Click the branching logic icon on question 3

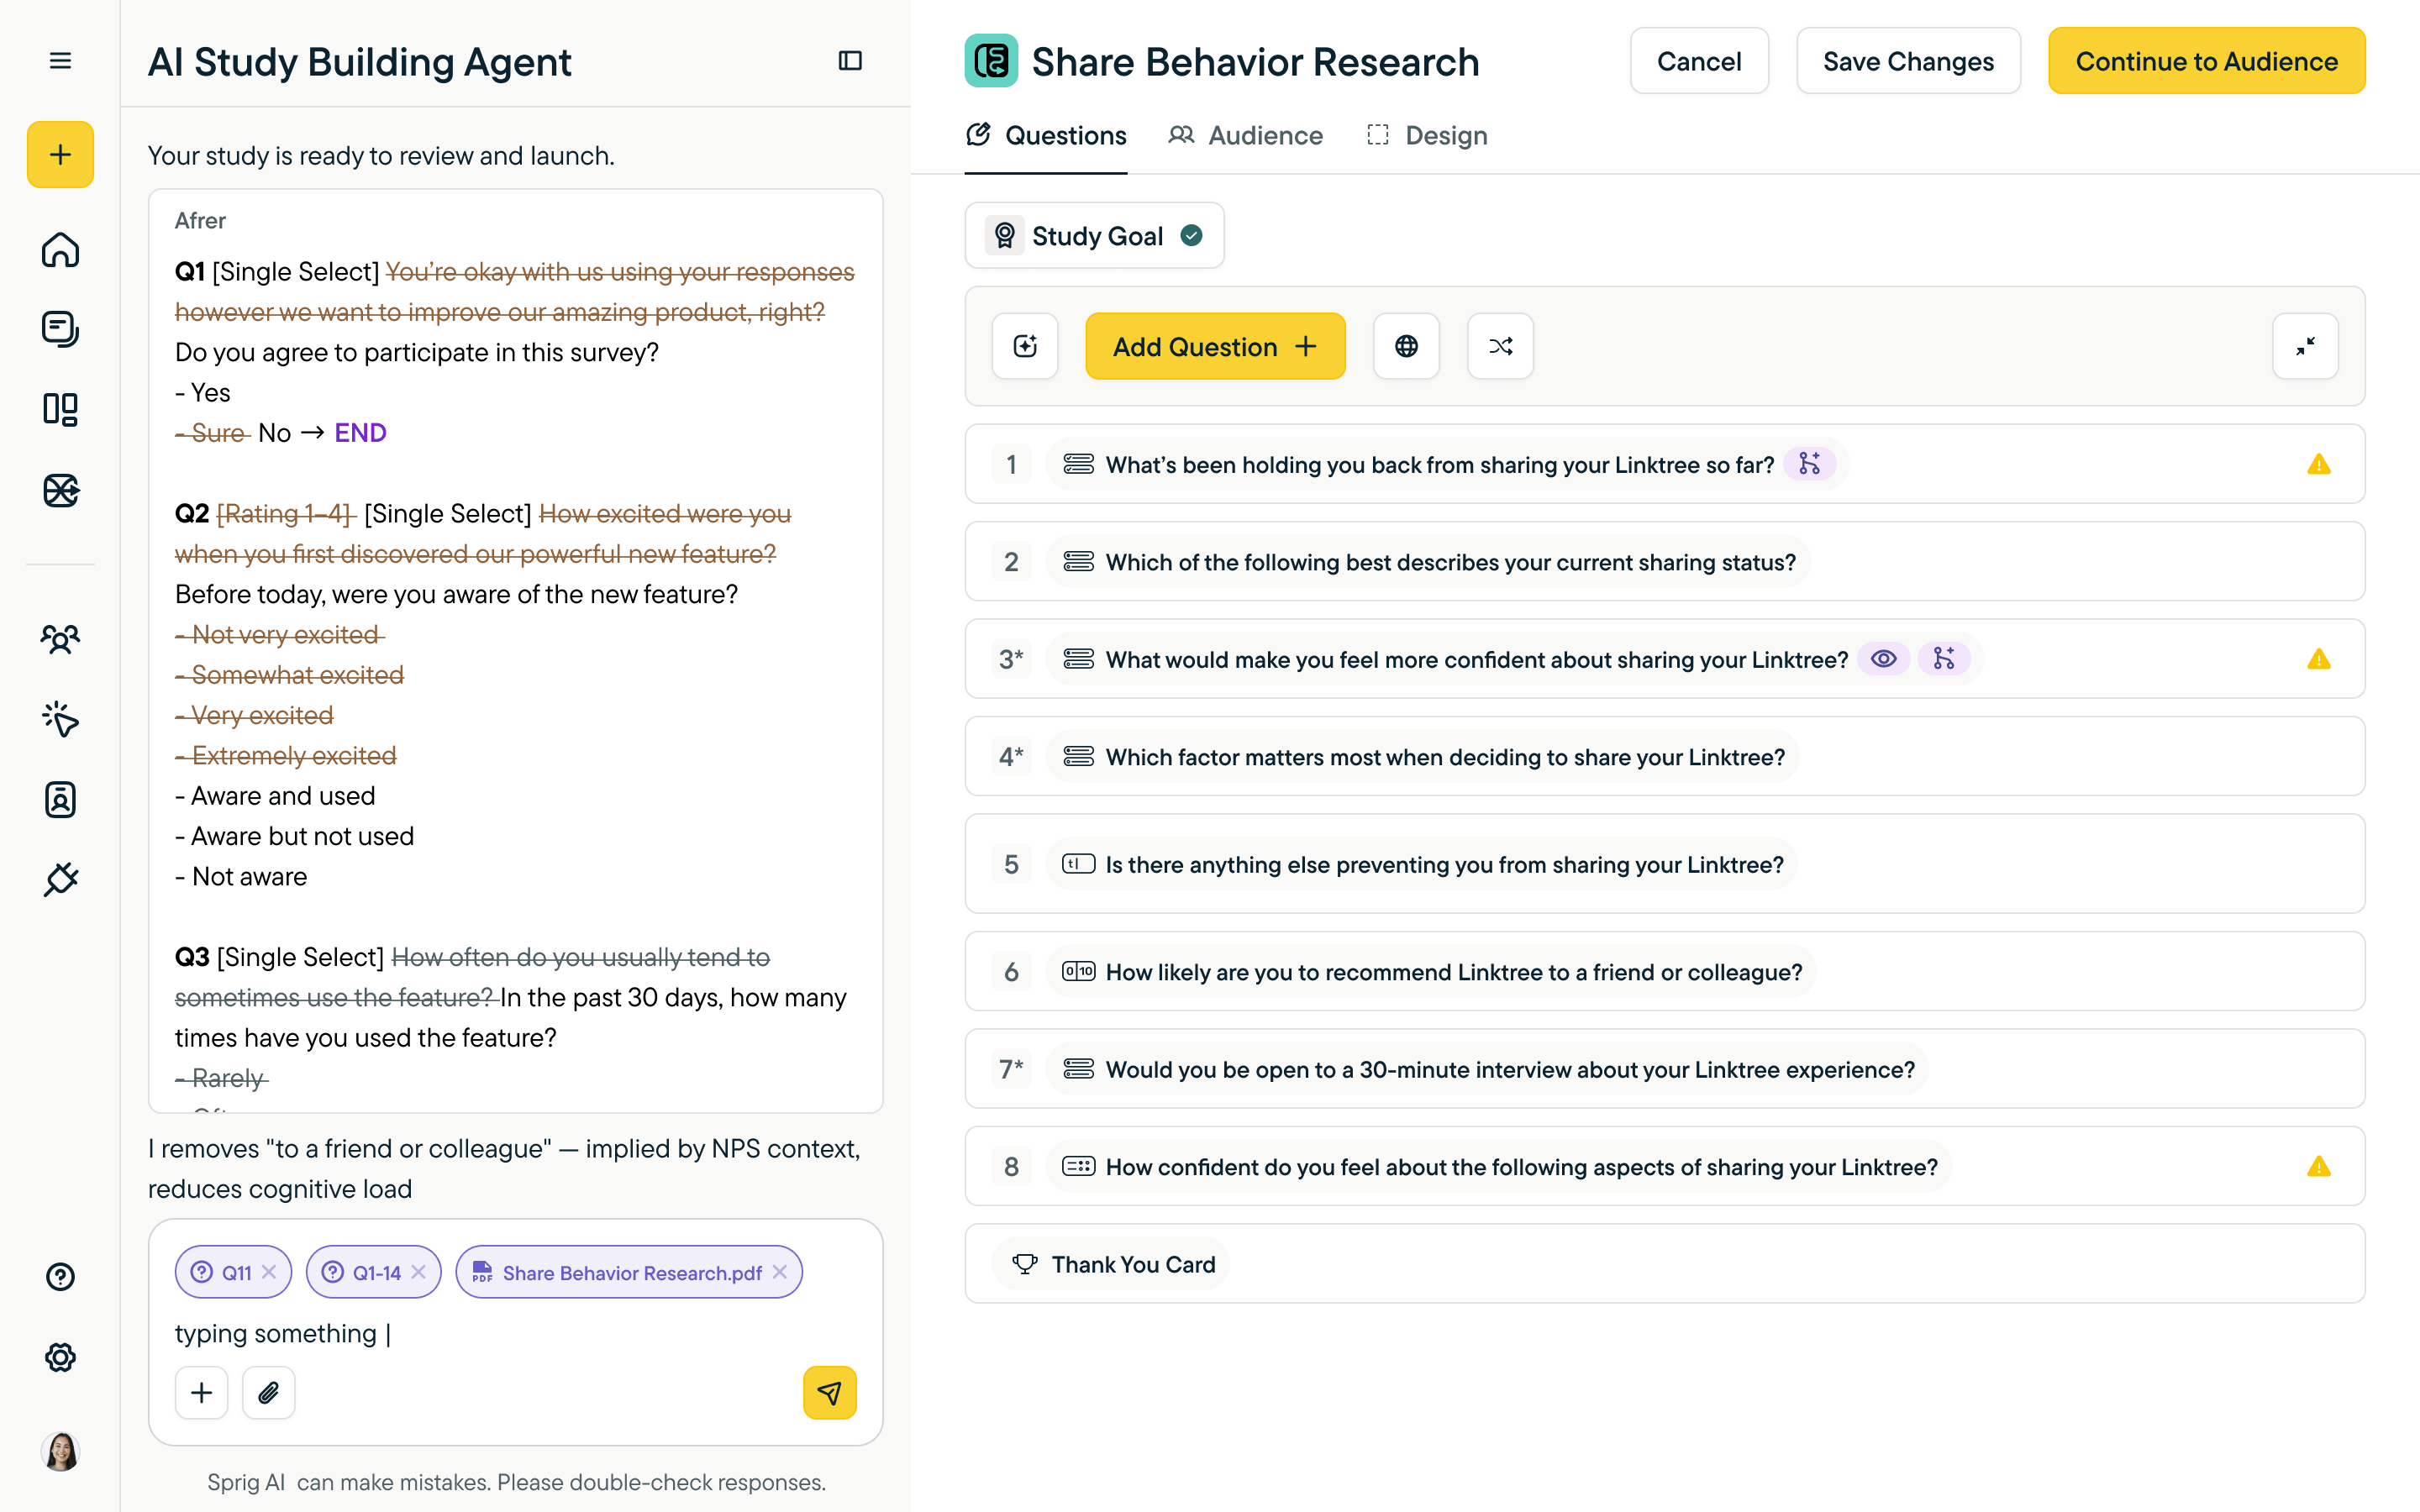(1944, 659)
